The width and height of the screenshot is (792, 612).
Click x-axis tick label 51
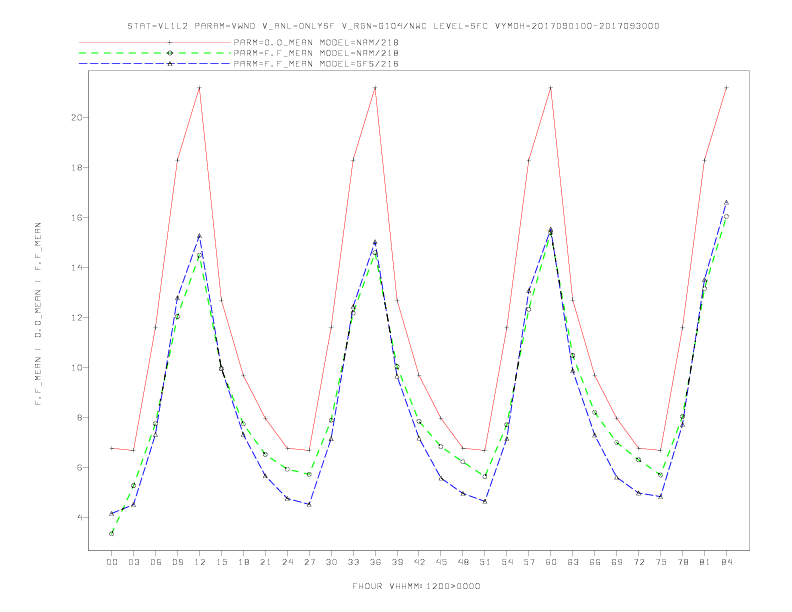(485, 562)
